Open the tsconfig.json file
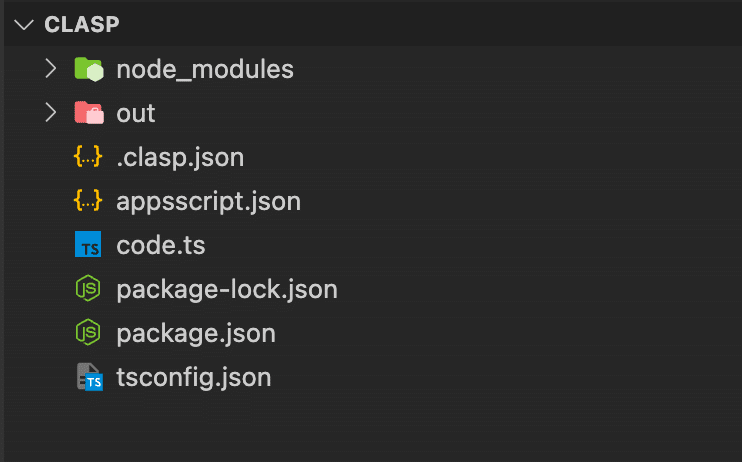742x462 pixels. click(194, 378)
